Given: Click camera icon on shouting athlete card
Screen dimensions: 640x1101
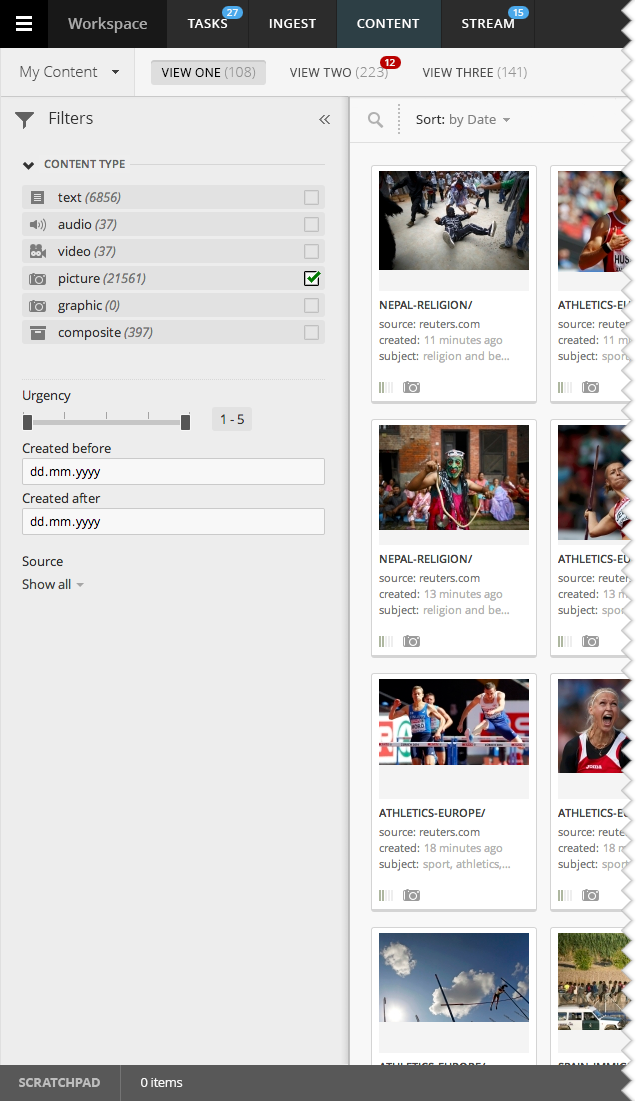Looking at the screenshot, I should 591,895.
